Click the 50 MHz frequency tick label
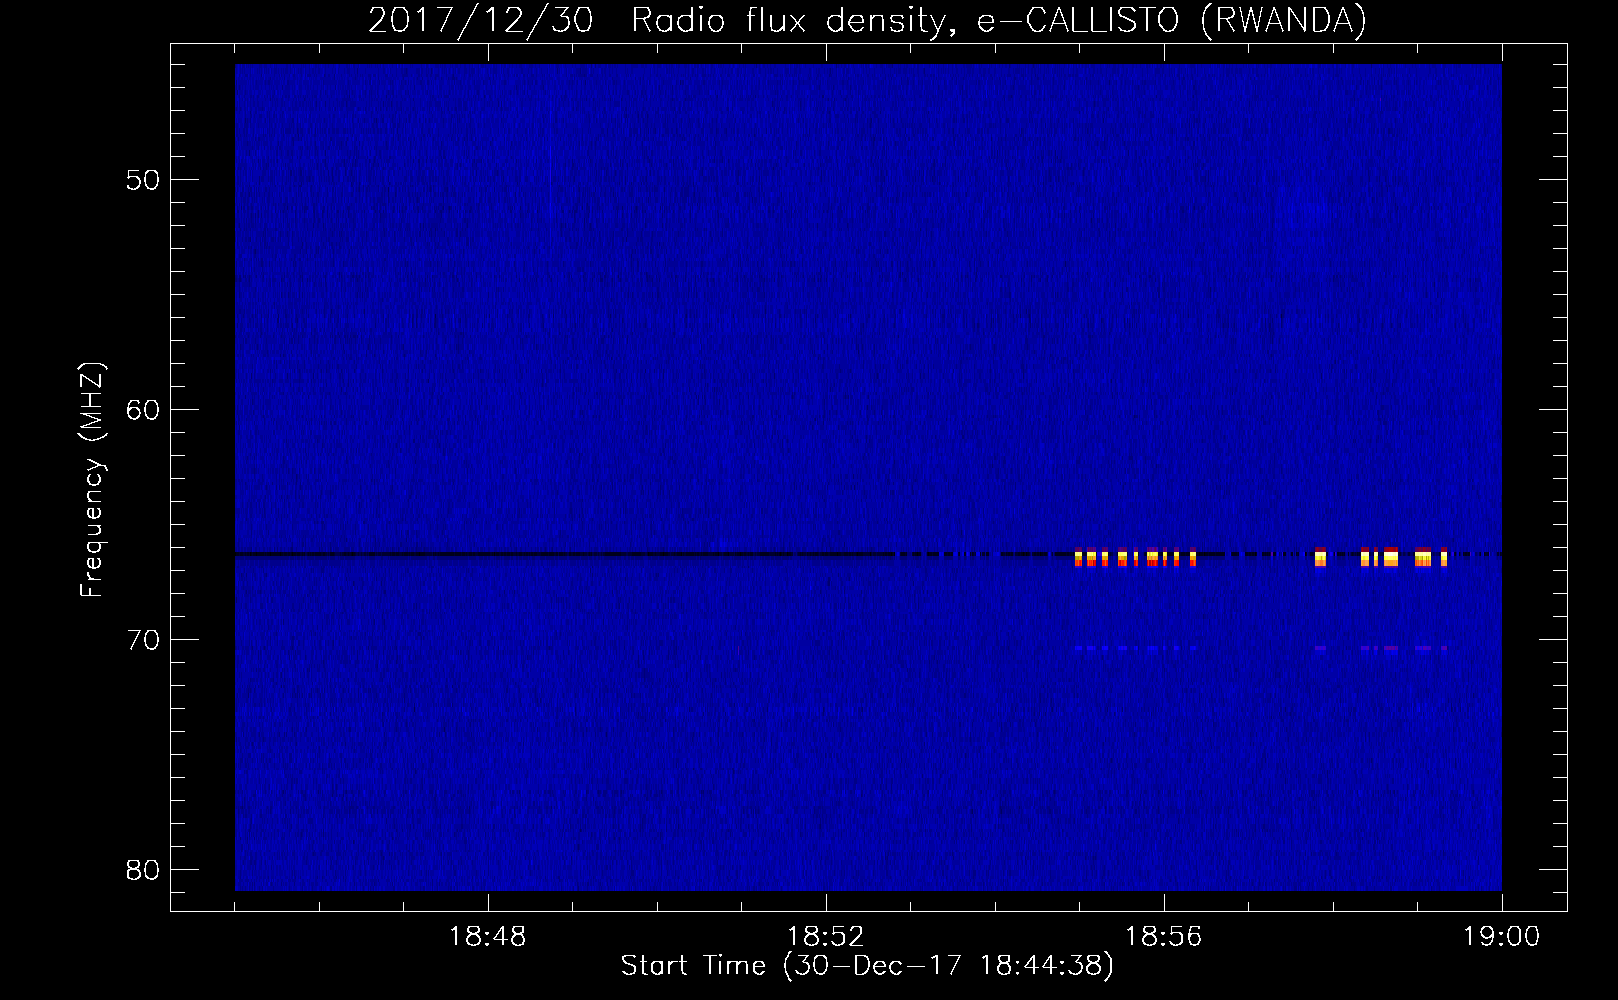This screenshot has height=1000, width=1618. (x=143, y=180)
